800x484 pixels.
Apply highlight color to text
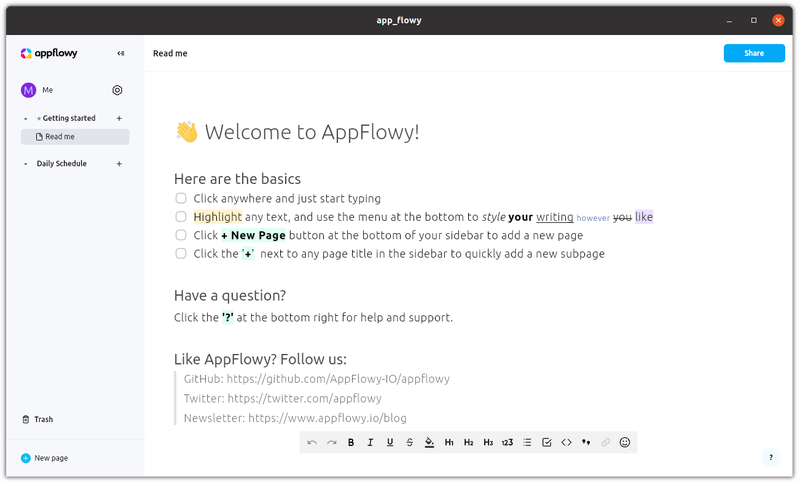click(x=430, y=443)
